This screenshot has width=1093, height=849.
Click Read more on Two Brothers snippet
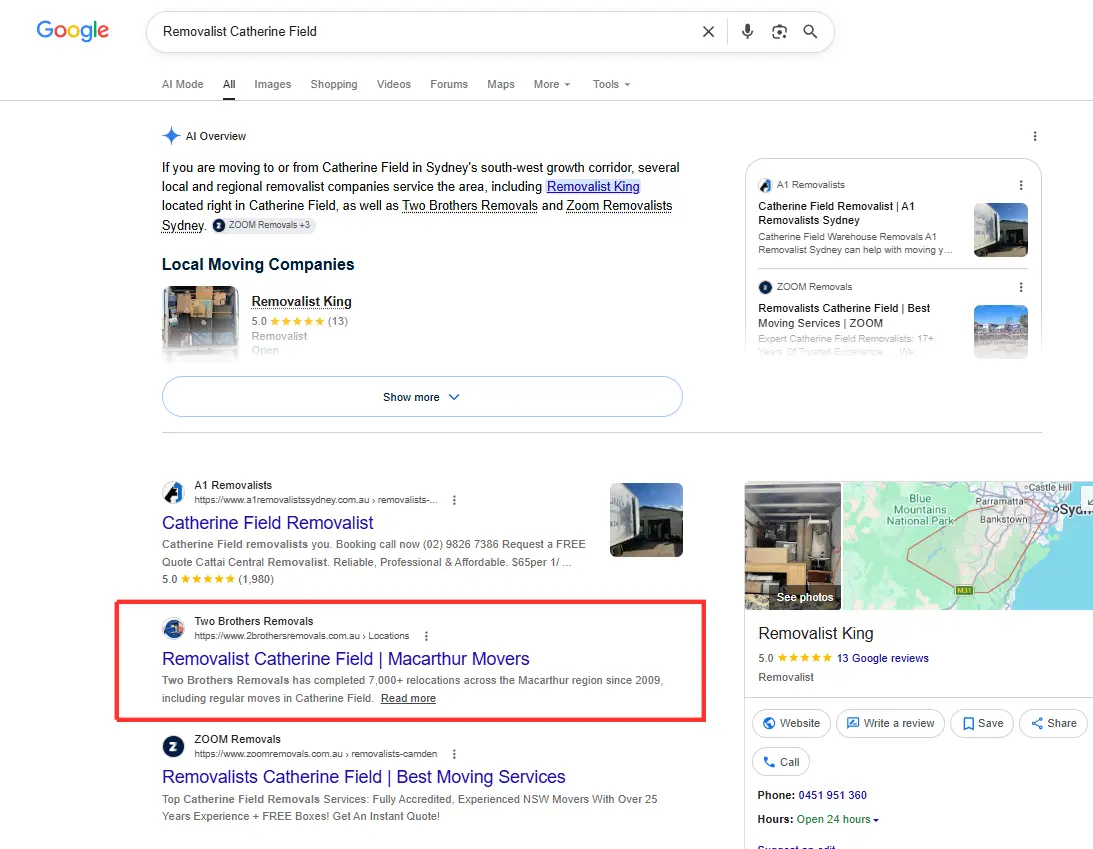click(x=408, y=698)
